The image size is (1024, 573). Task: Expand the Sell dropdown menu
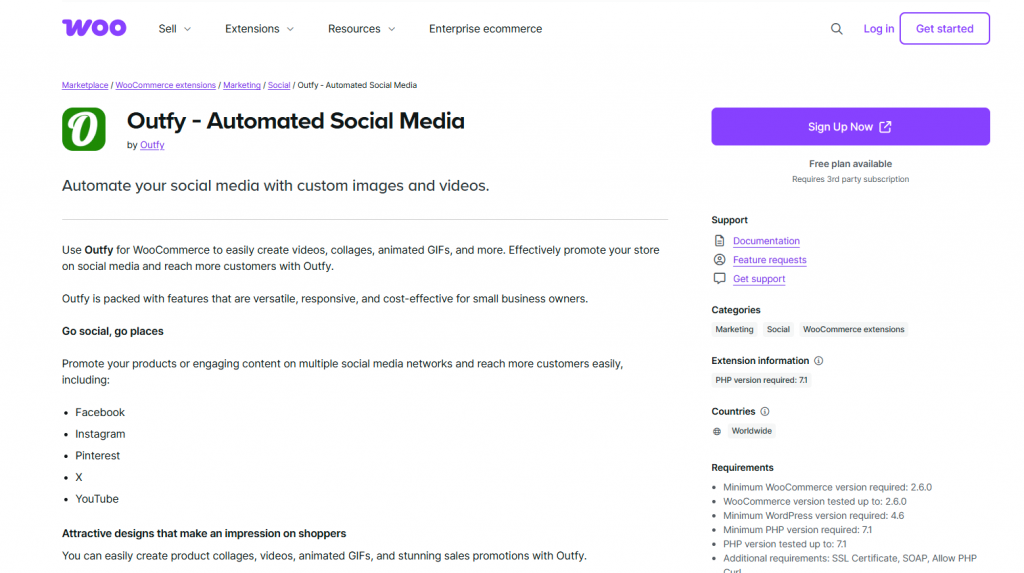point(174,29)
